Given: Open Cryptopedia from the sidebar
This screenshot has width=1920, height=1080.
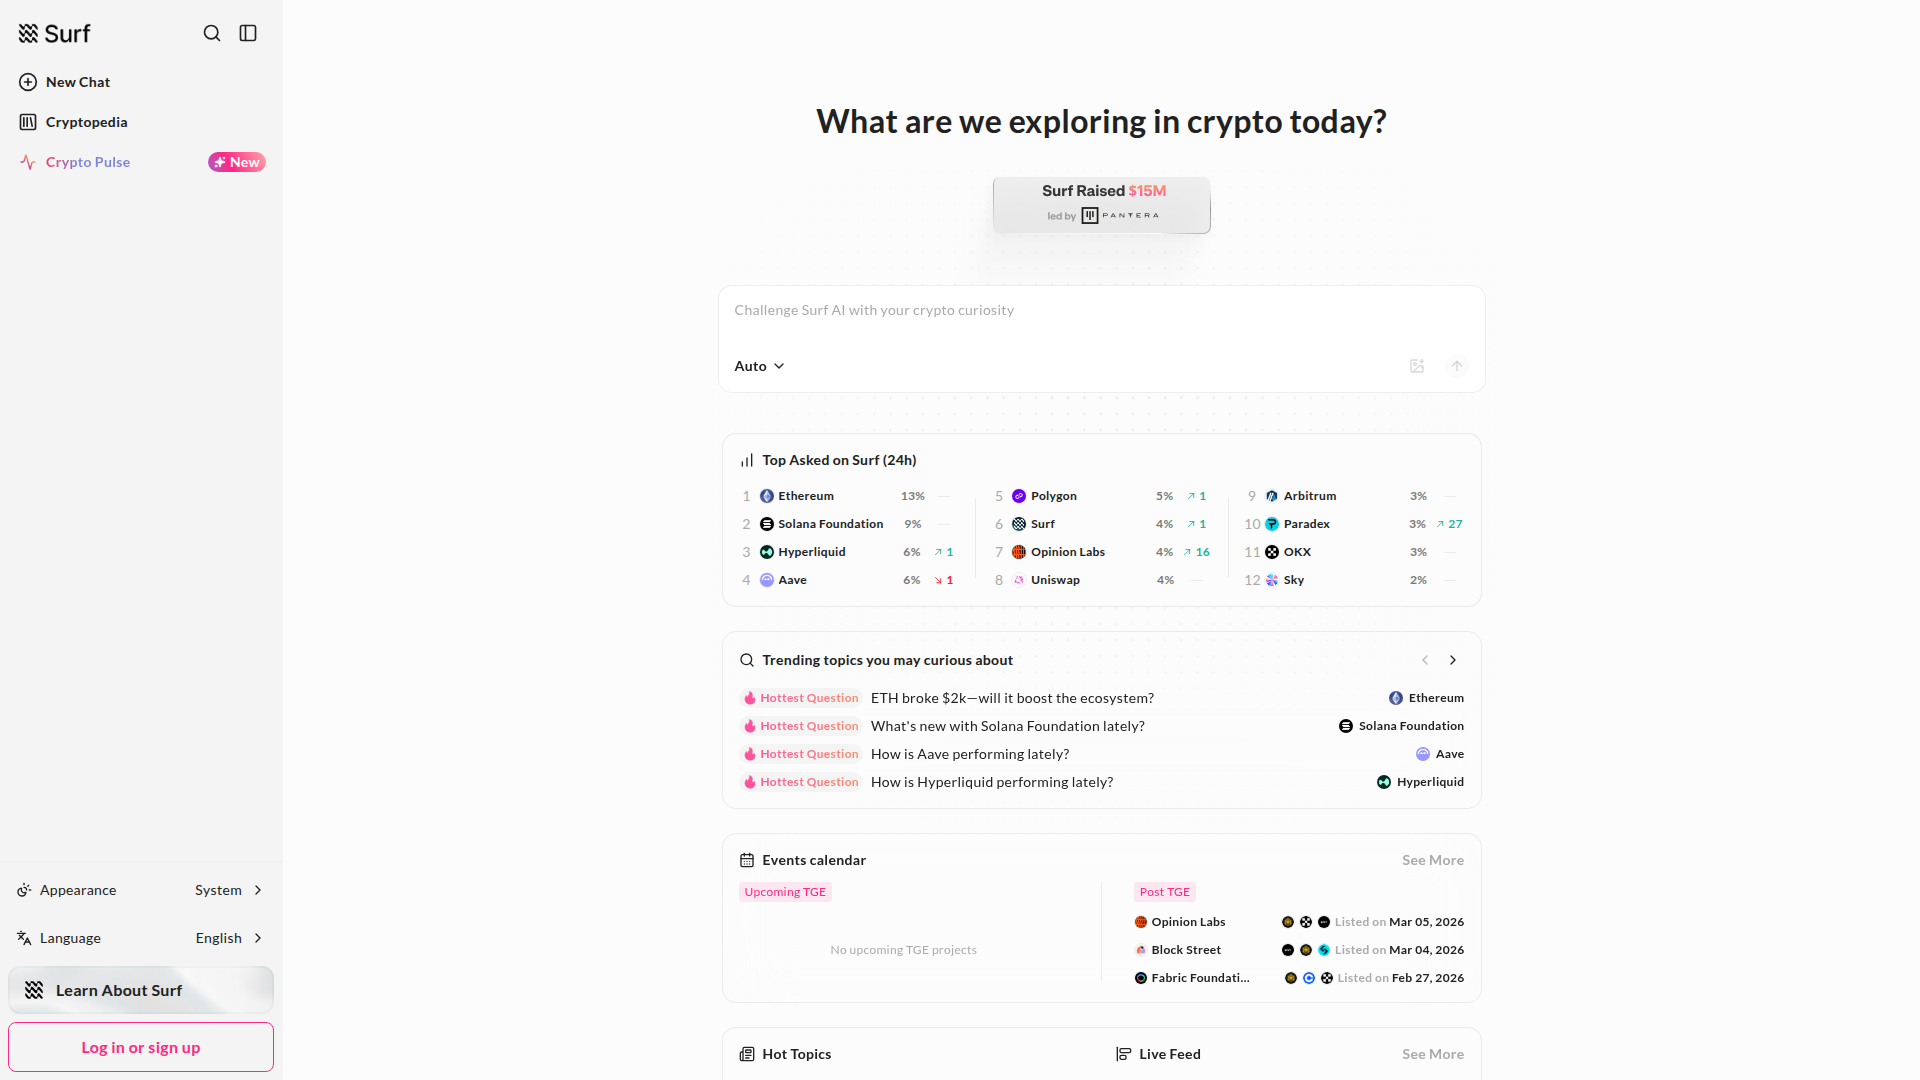Looking at the screenshot, I should [x=86, y=122].
